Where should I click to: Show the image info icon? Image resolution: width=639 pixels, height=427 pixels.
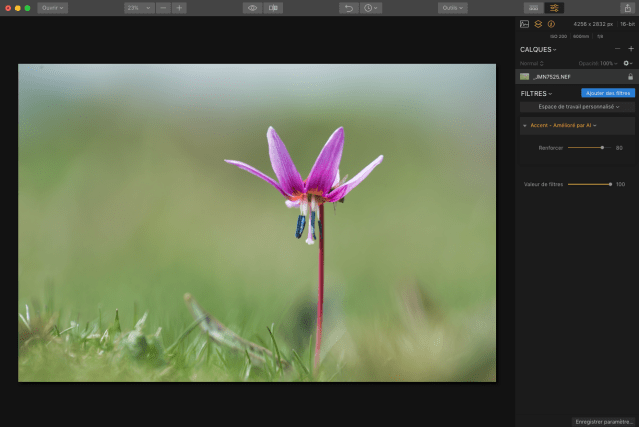[x=550, y=24]
